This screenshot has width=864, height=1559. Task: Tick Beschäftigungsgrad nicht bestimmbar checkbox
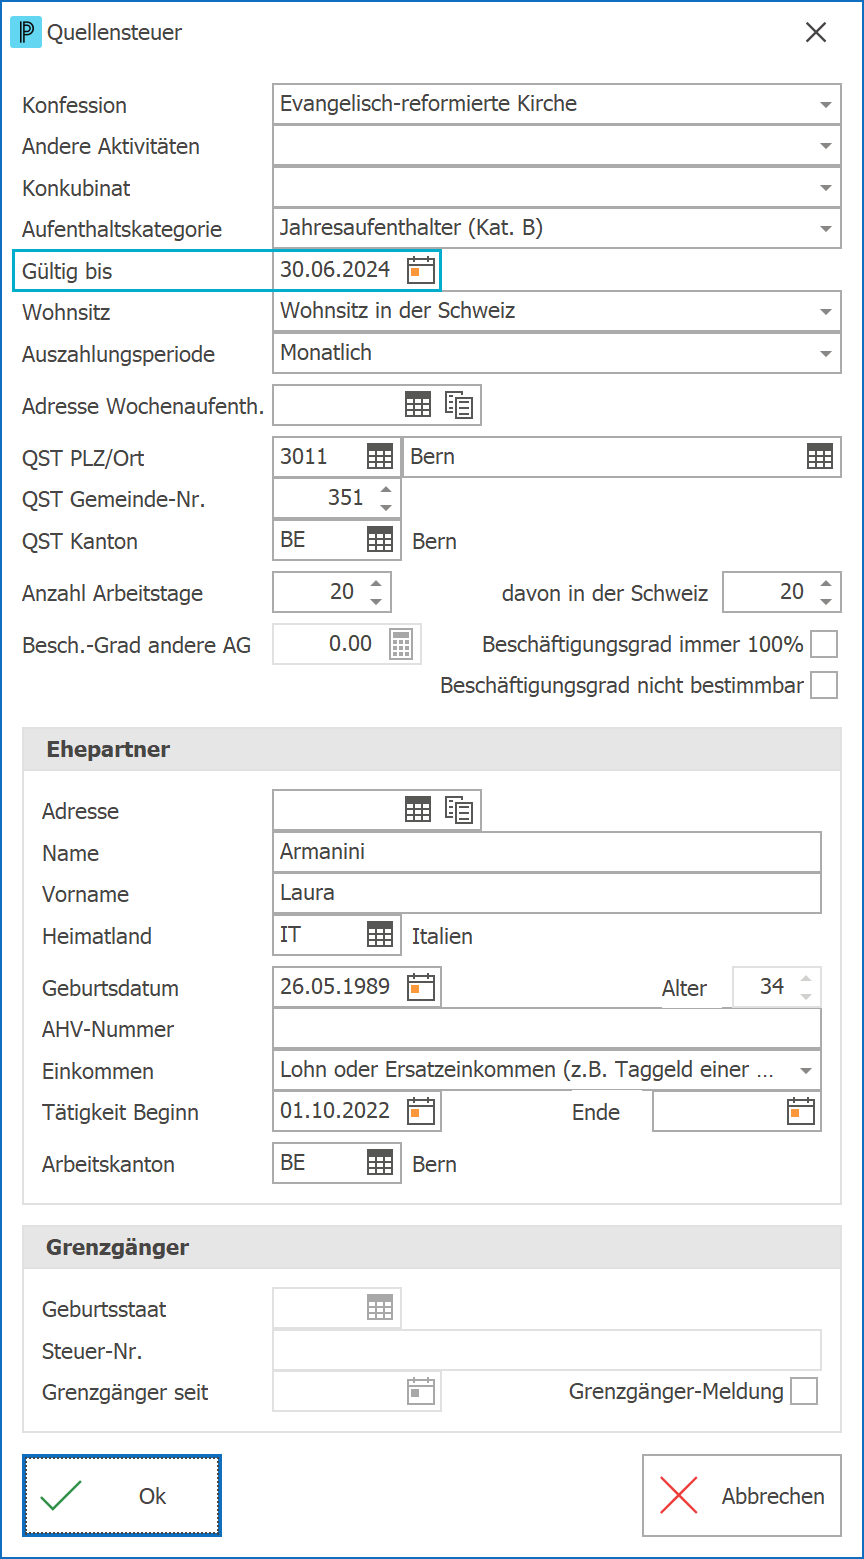click(x=824, y=686)
